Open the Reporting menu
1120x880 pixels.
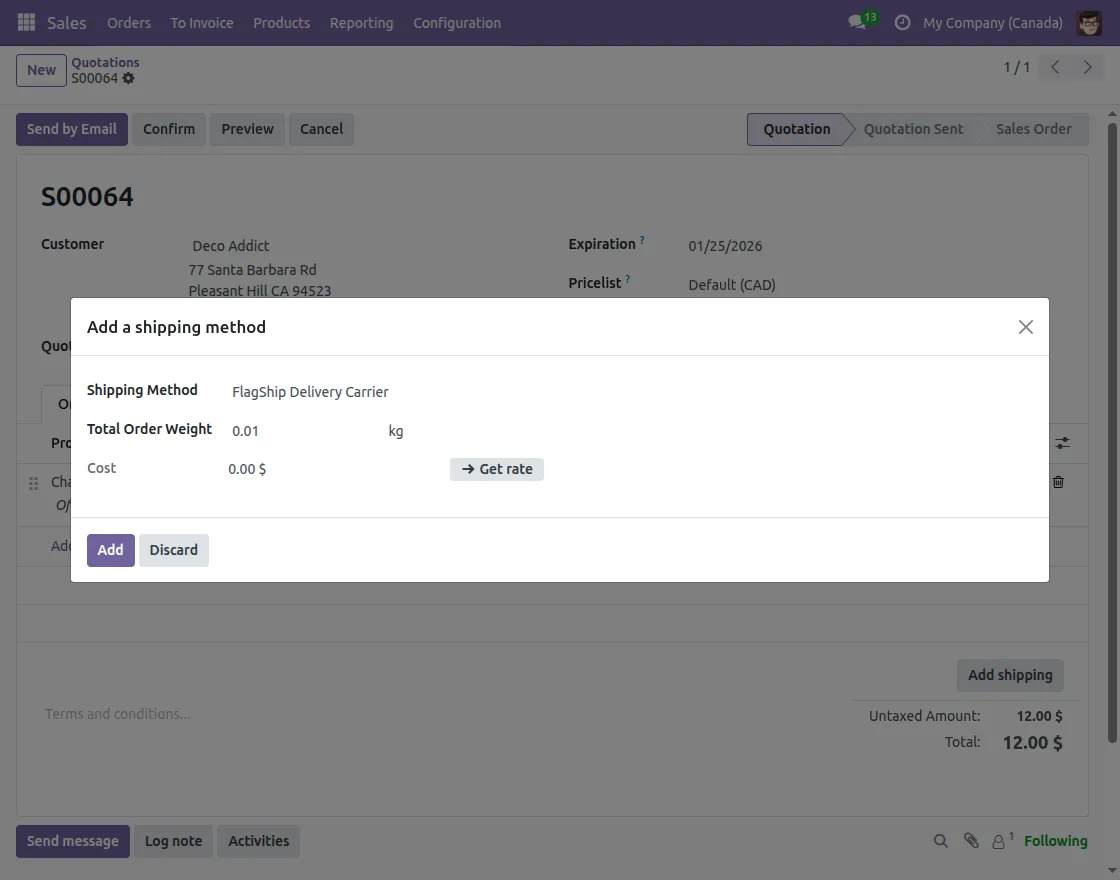click(361, 22)
